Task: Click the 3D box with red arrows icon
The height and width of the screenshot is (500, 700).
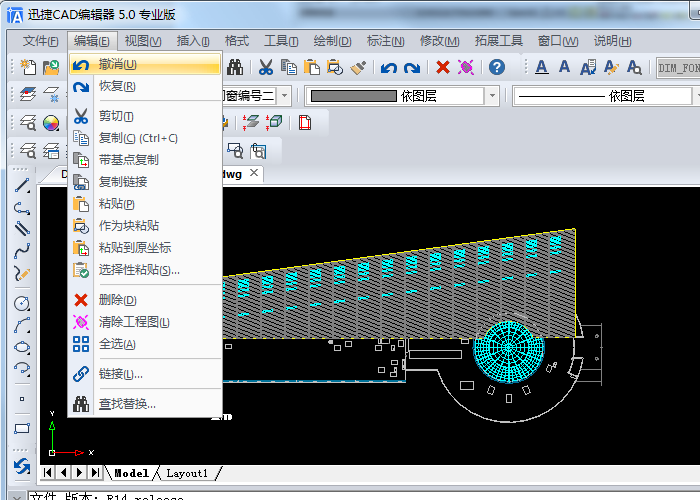Action: click(274, 121)
